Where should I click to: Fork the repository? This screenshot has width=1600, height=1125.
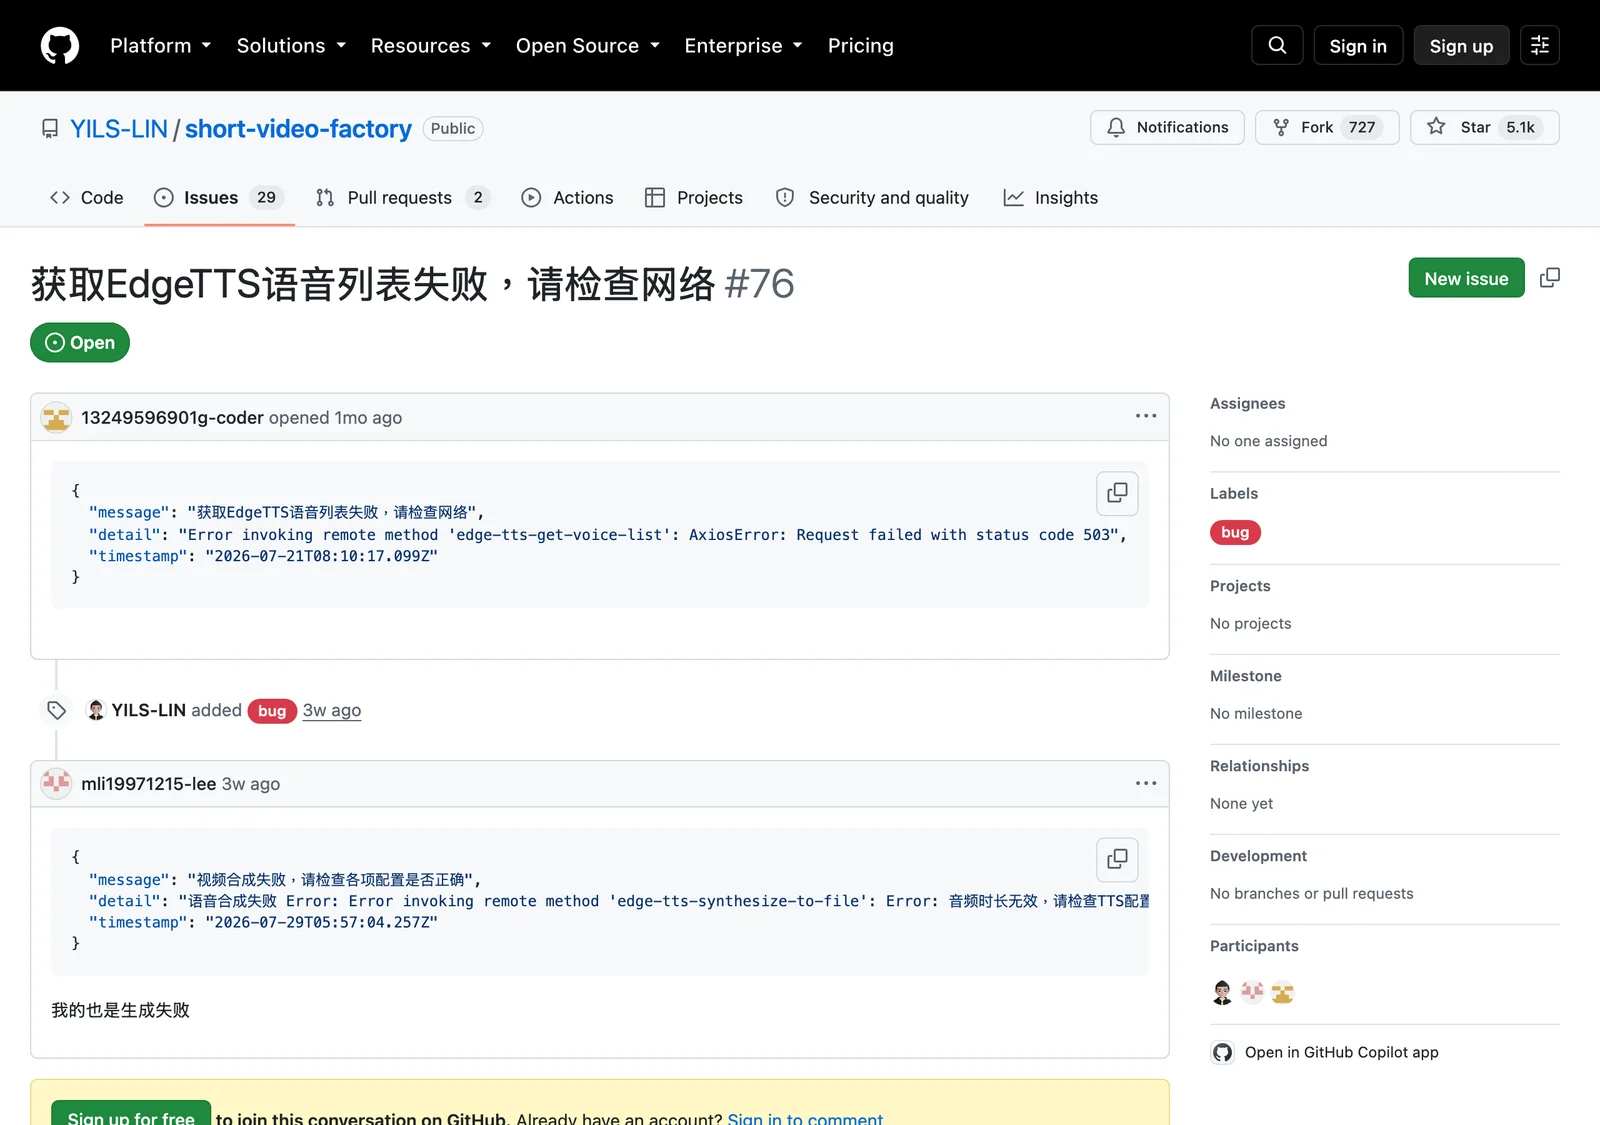[x=1327, y=127]
